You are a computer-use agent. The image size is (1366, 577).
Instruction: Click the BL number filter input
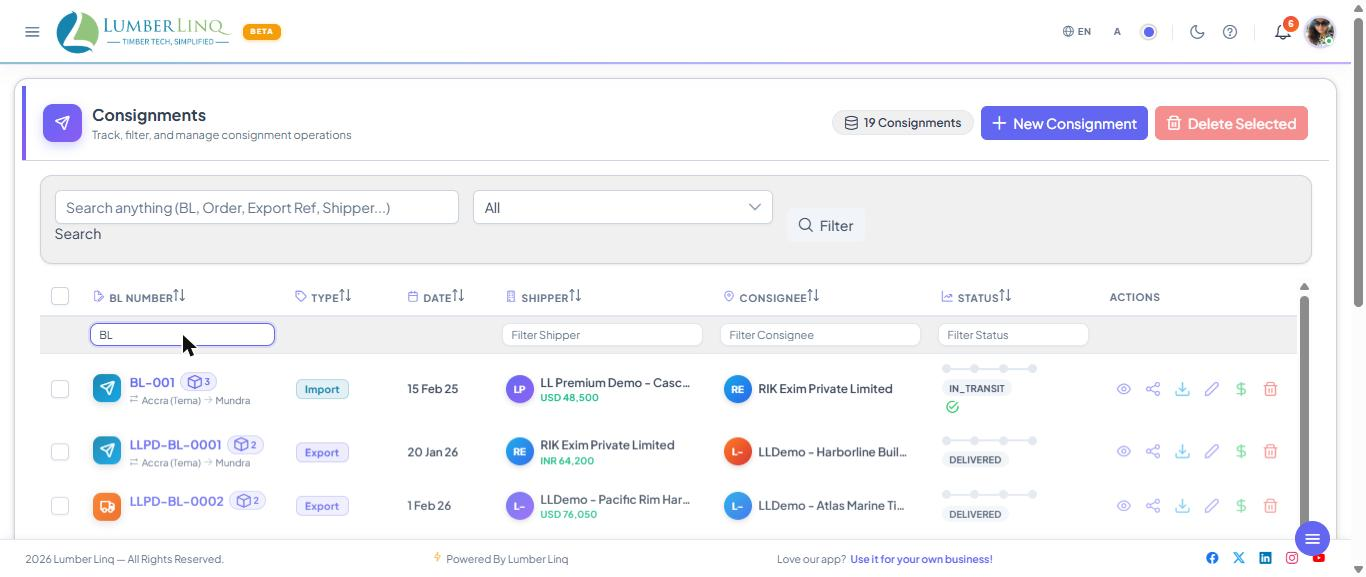click(182, 335)
